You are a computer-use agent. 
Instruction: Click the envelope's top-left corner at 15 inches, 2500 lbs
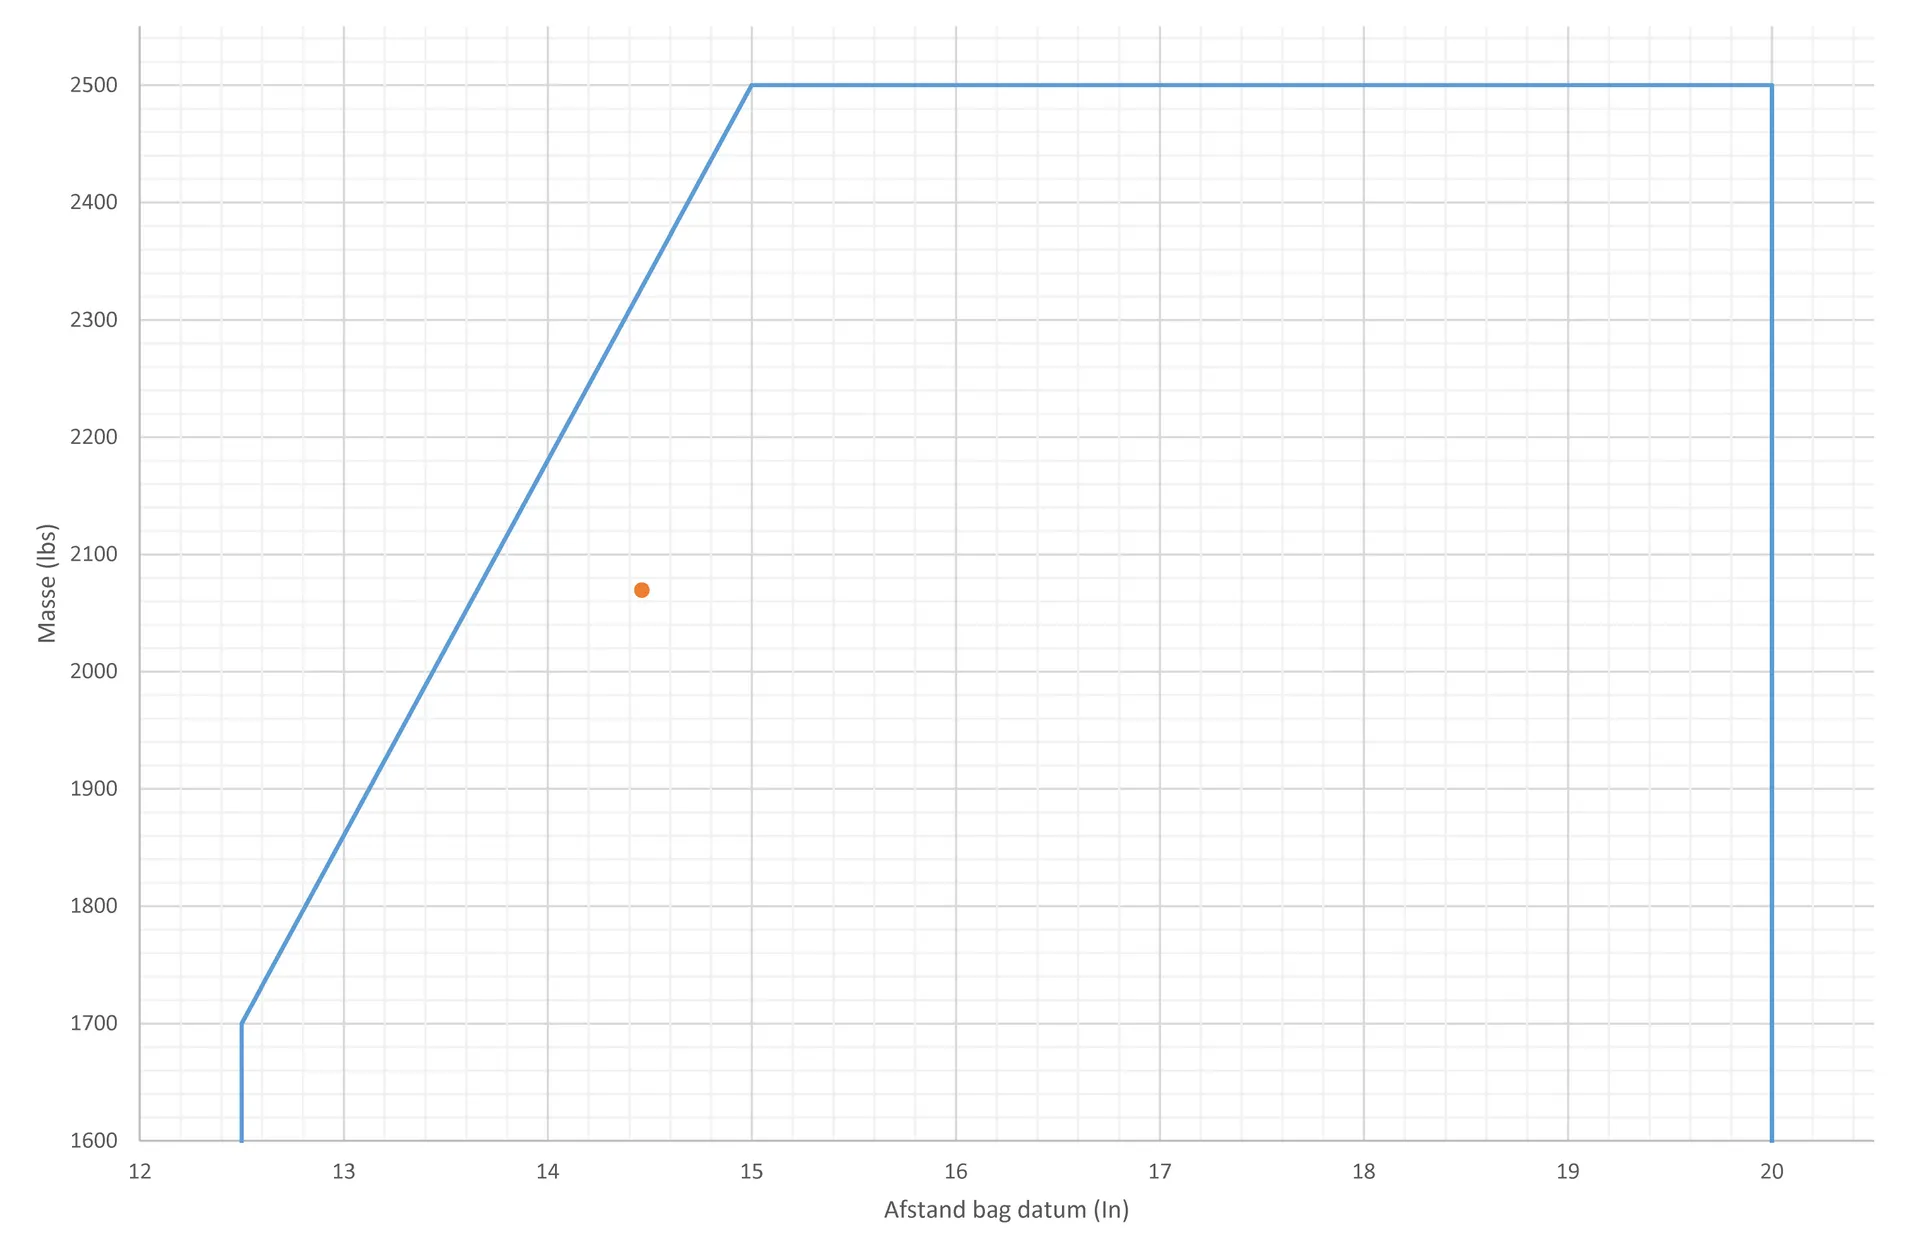coord(752,85)
